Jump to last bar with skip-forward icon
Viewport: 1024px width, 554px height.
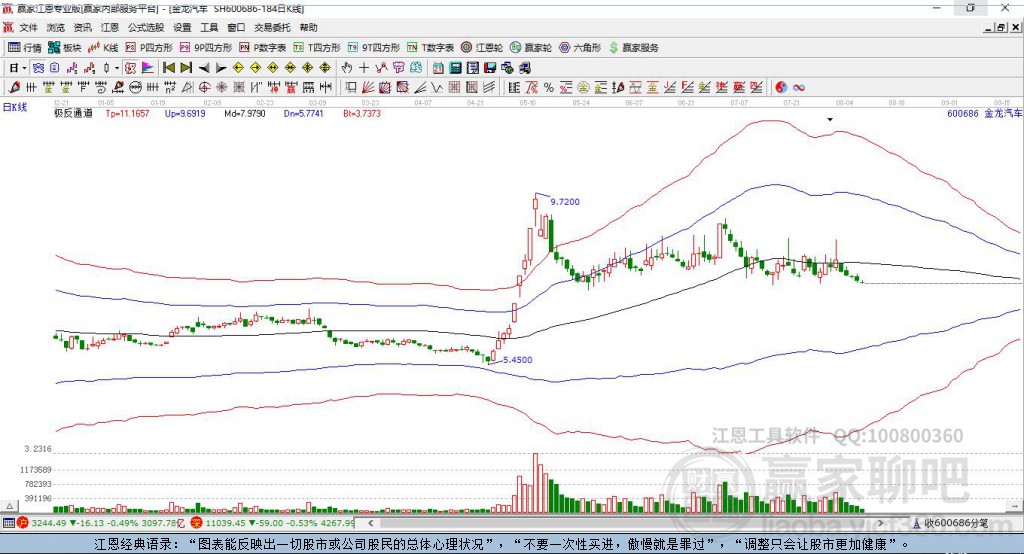[x=186, y=68]
